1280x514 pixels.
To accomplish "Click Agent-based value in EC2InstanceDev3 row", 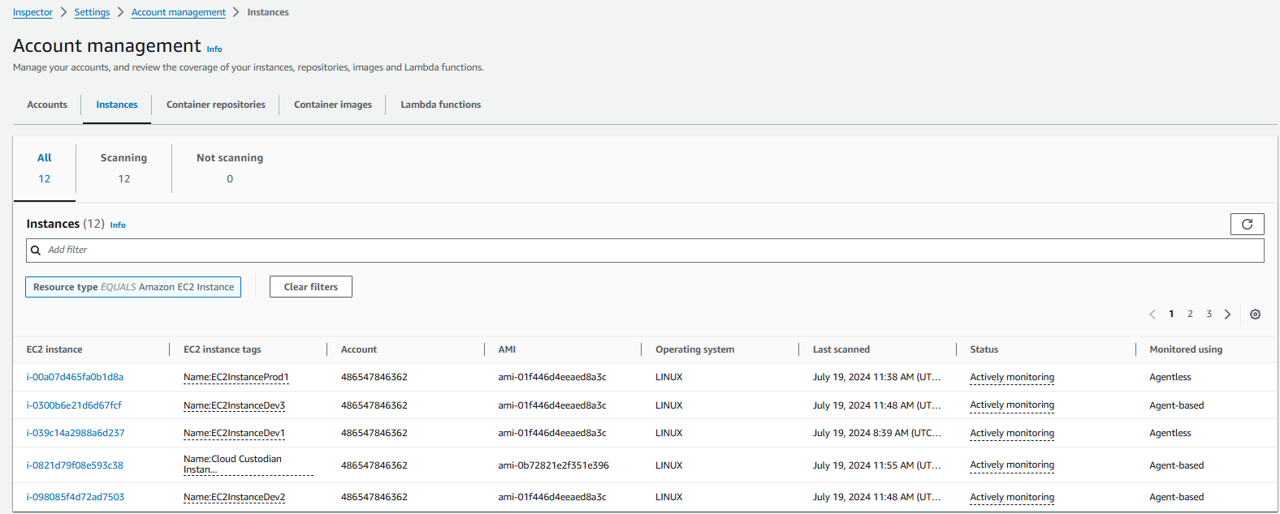I will [1177, 405].
